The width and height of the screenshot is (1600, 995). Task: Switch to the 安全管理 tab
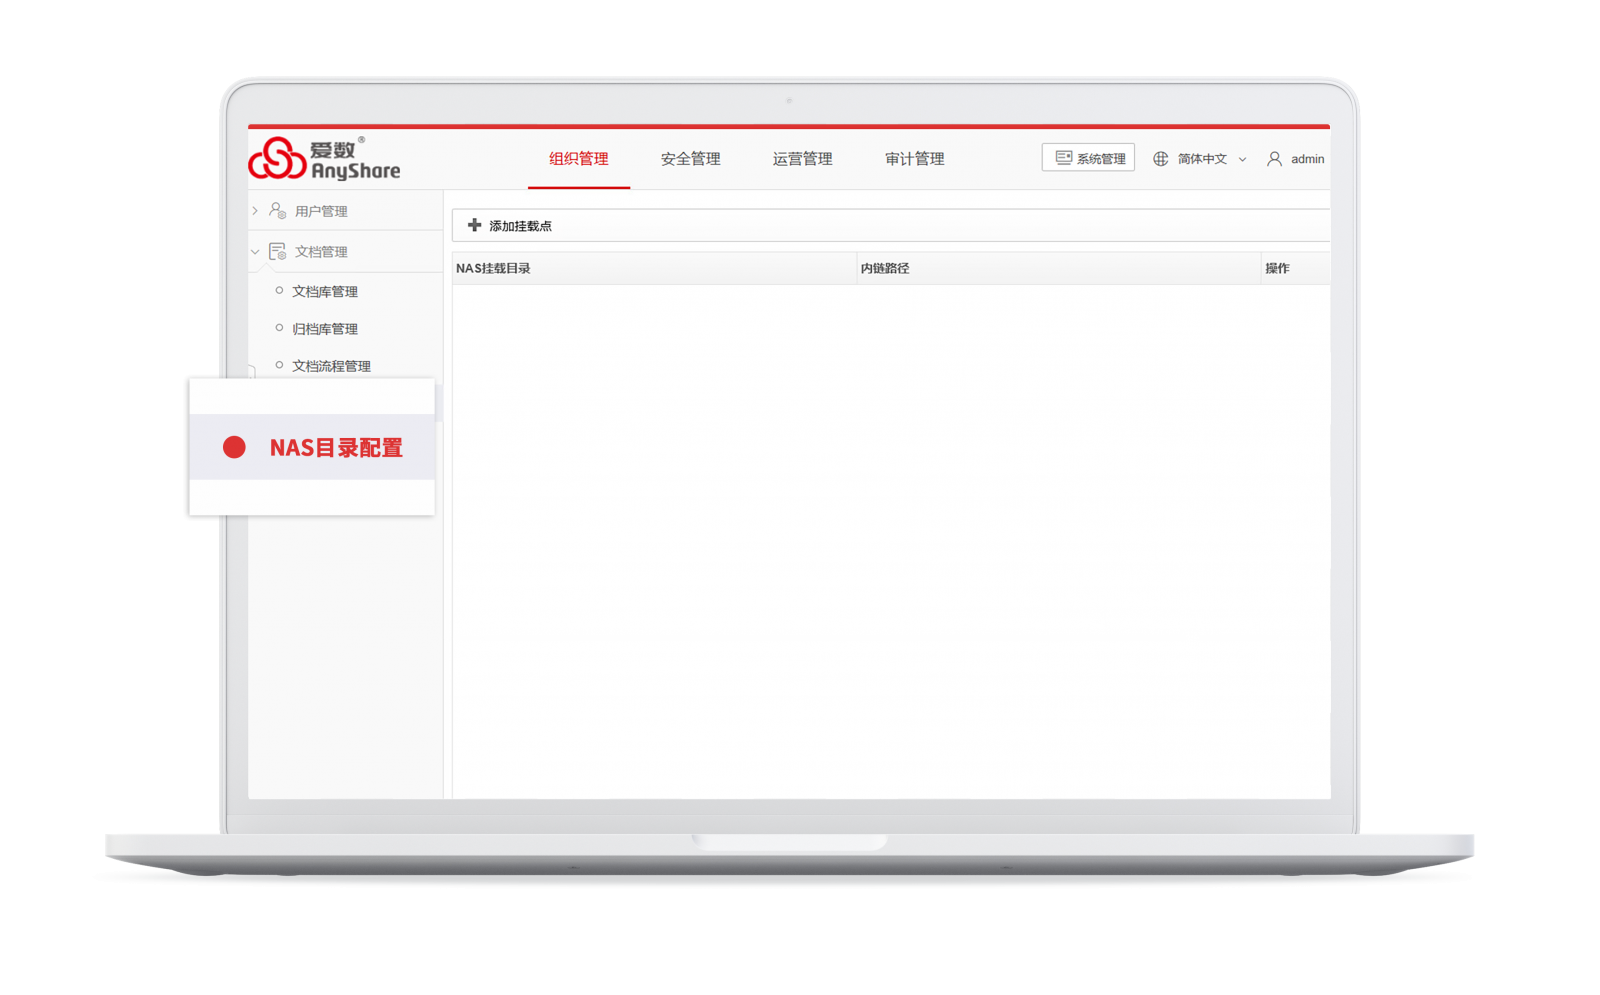tap(690, 159)
